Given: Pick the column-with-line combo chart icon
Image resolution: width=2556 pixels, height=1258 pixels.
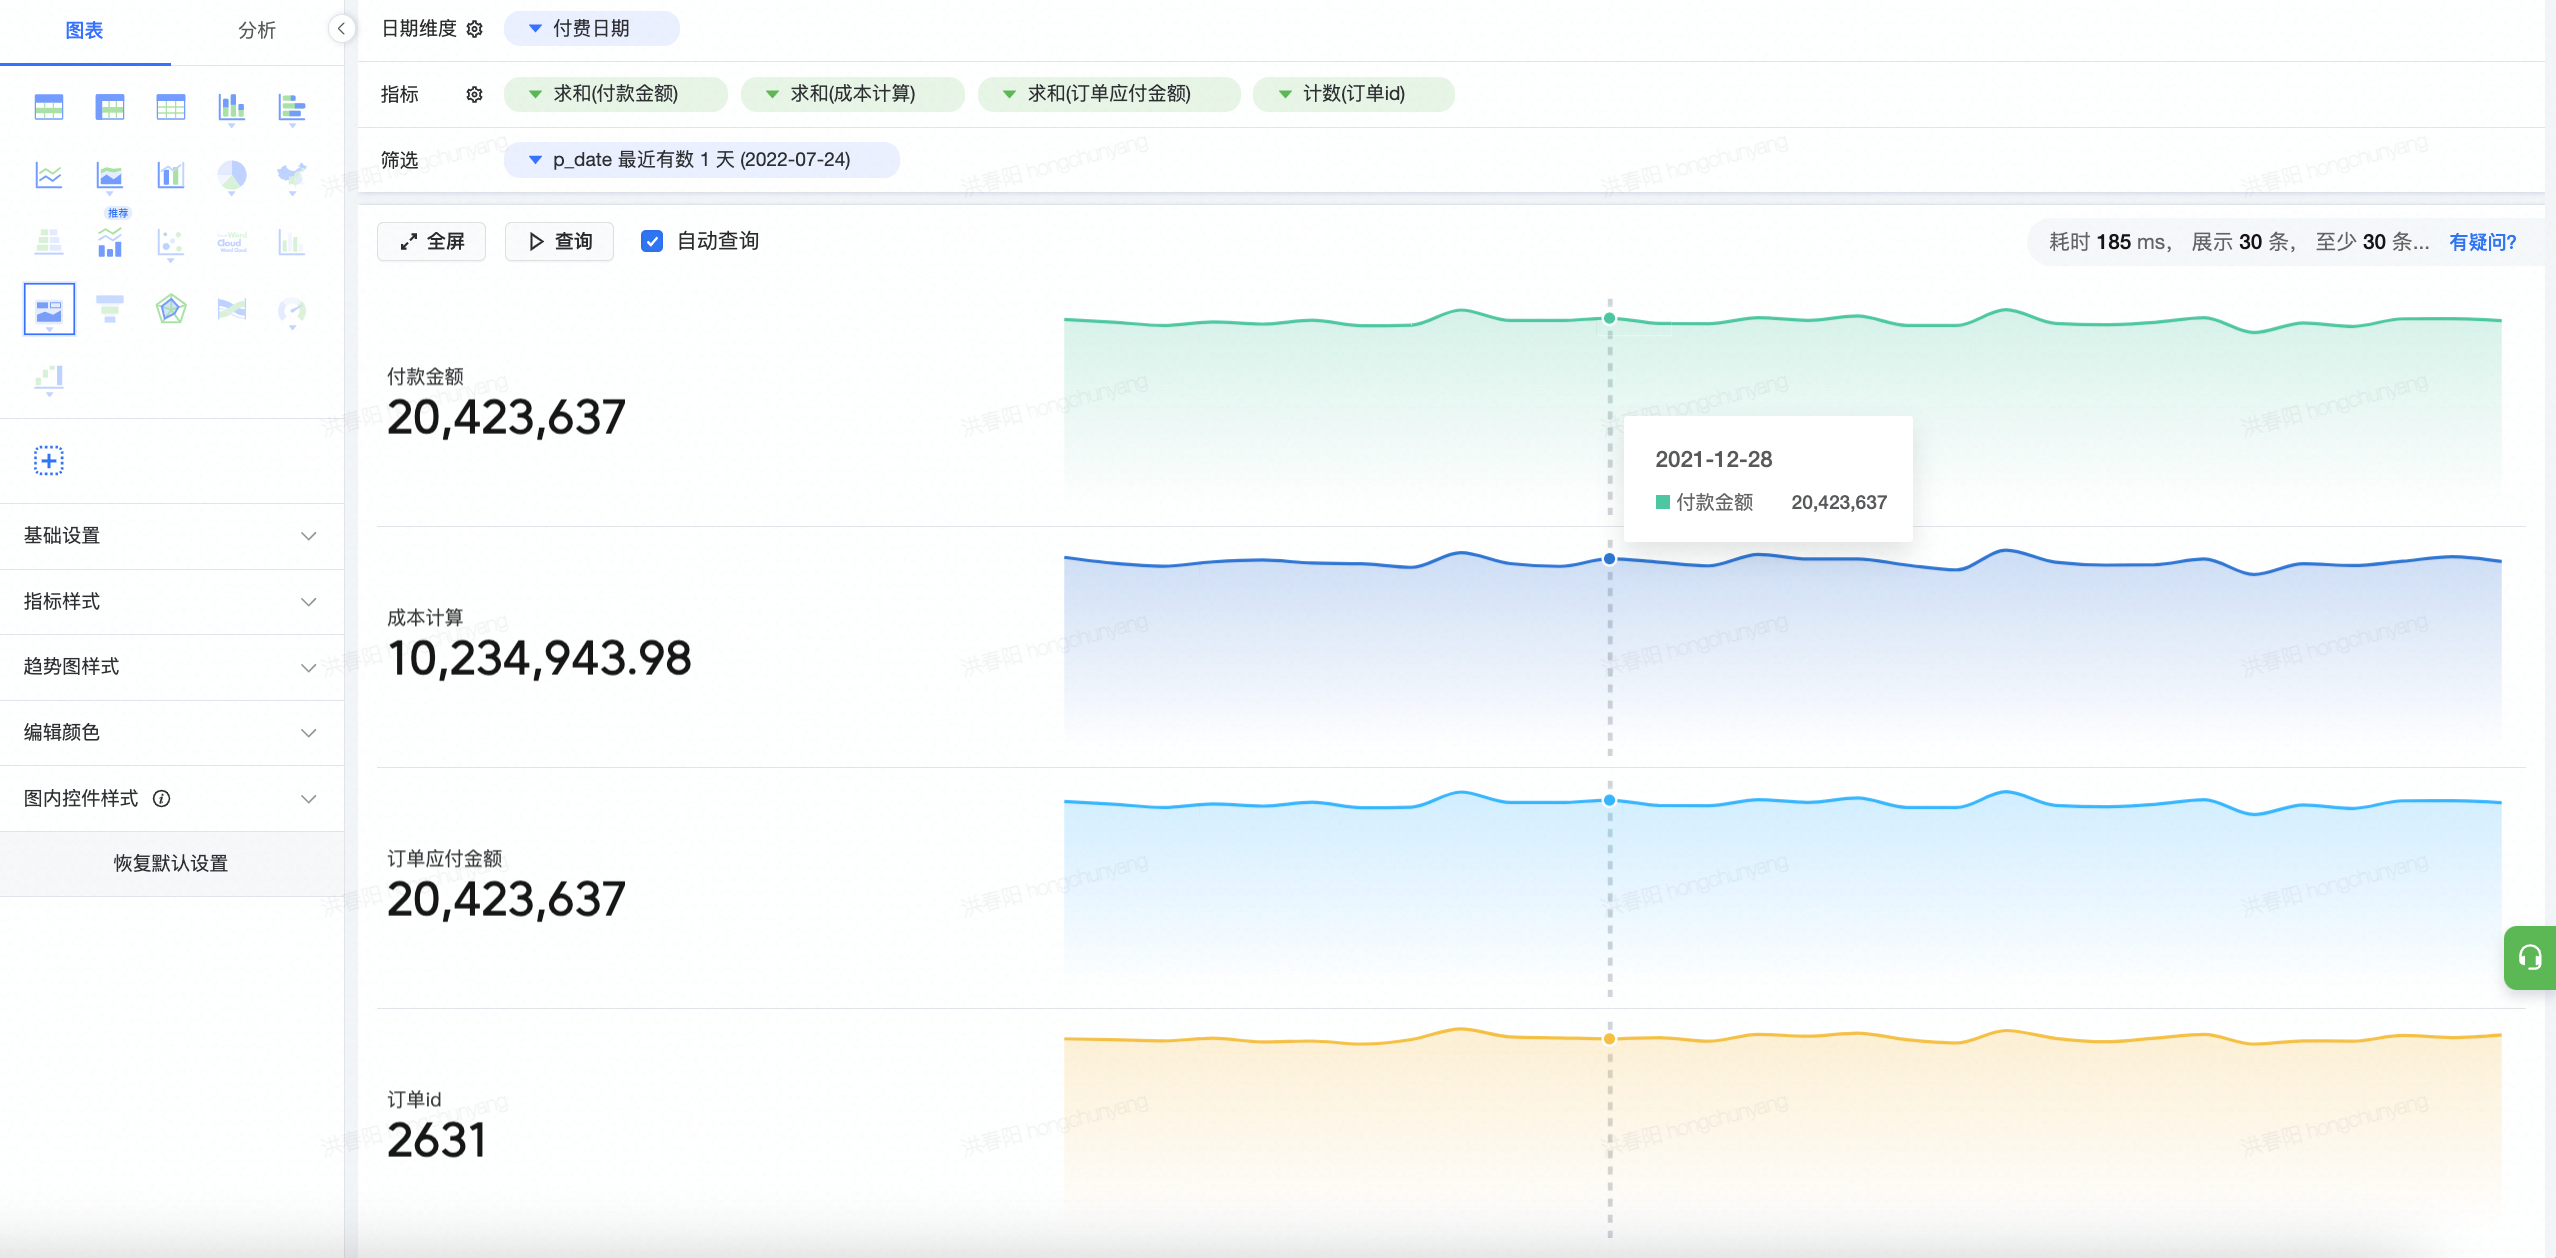Looking at the screenshot, I should click(x=171, y=176).
